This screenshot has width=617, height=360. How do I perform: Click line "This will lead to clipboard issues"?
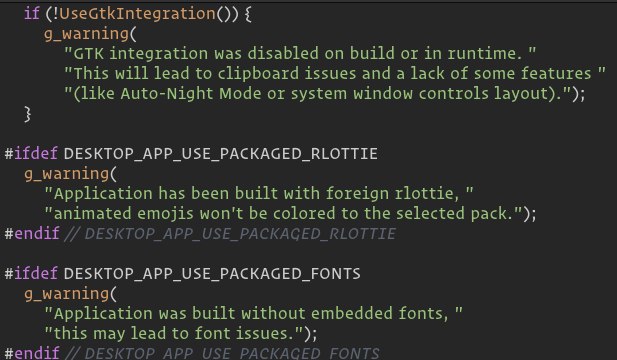click(x=334, y=74)
